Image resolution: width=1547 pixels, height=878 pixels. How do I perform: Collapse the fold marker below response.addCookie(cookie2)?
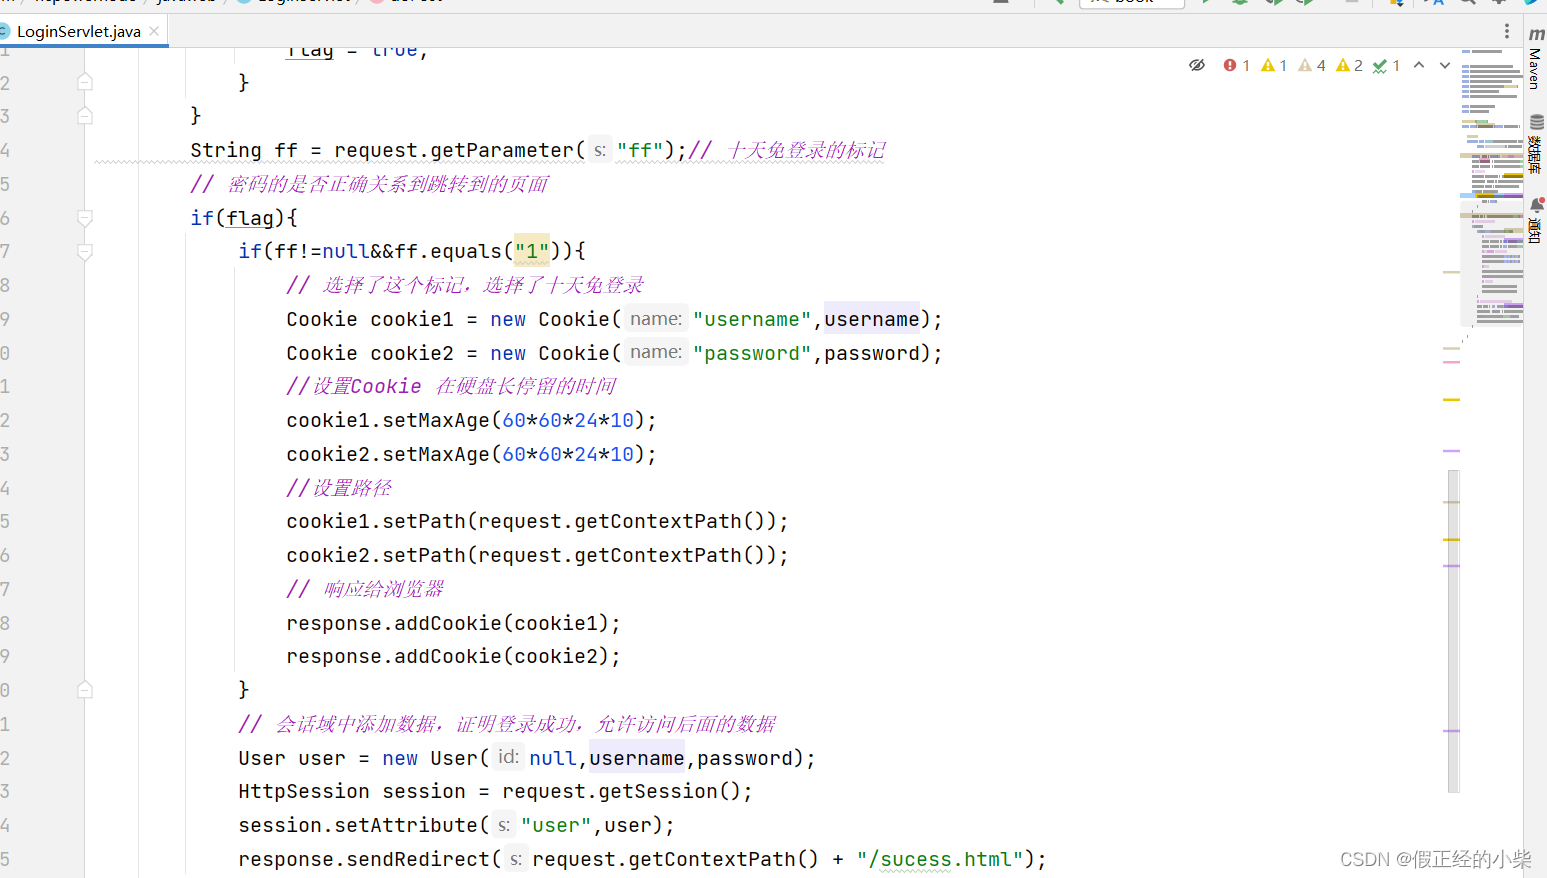pyautogui.click(x=85, y=690)
